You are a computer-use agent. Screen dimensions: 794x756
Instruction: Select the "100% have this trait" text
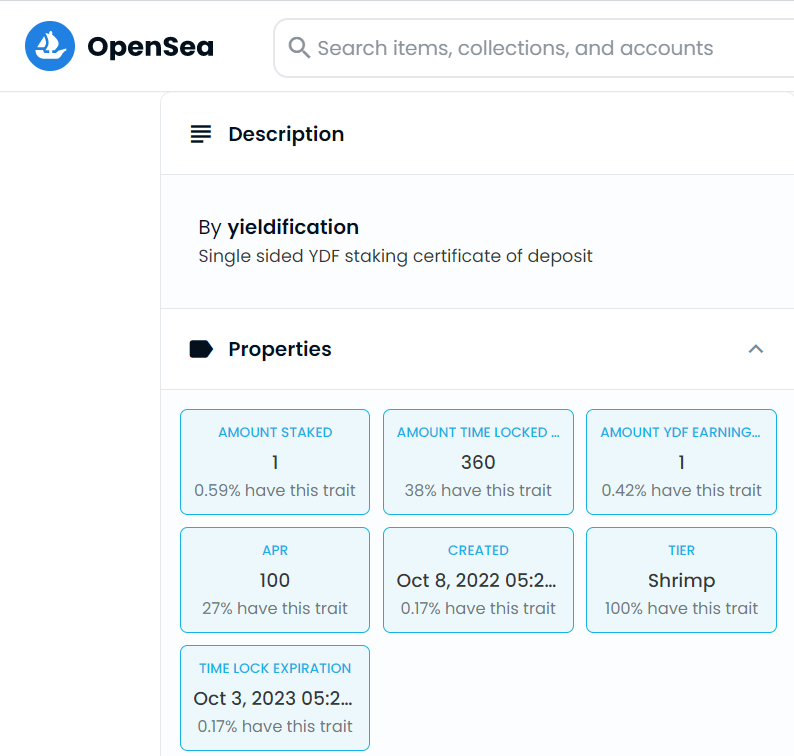[681, 608]
